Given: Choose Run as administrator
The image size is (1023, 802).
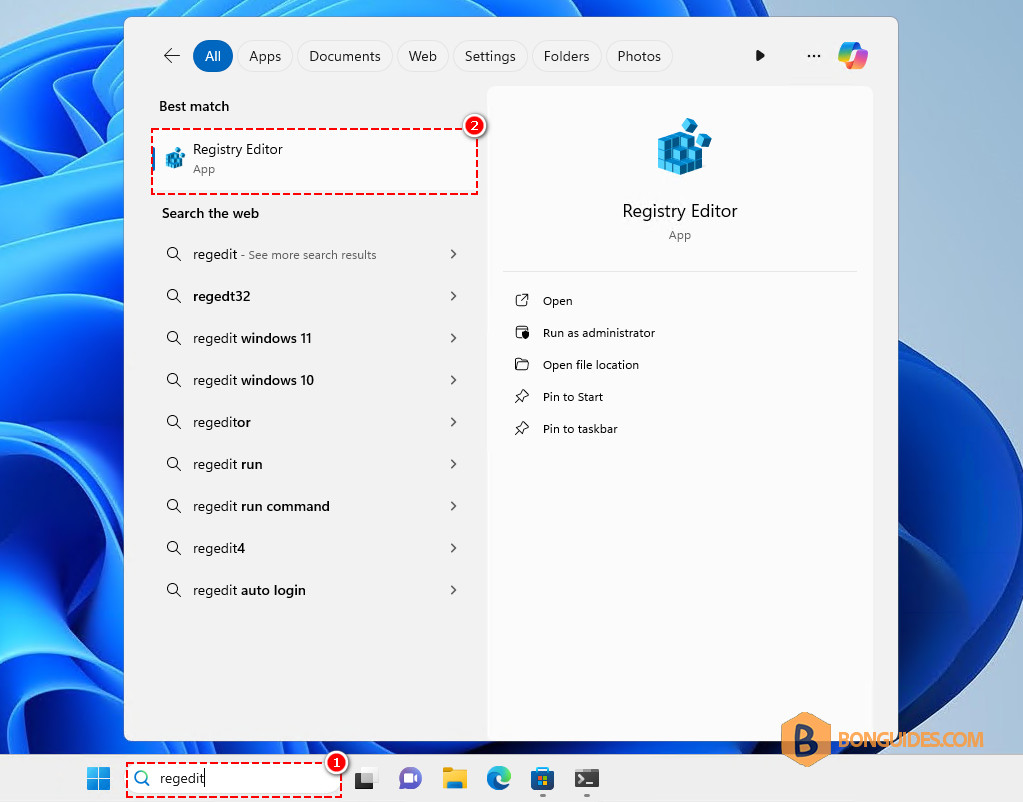Looking at the screenshot, I should (598, 333).
